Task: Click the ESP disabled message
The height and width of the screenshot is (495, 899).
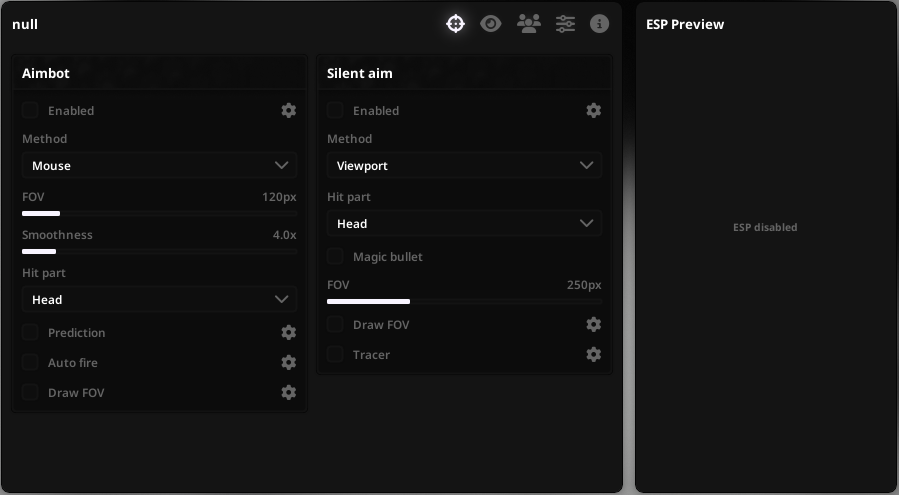Action: (x=765, y=227)
